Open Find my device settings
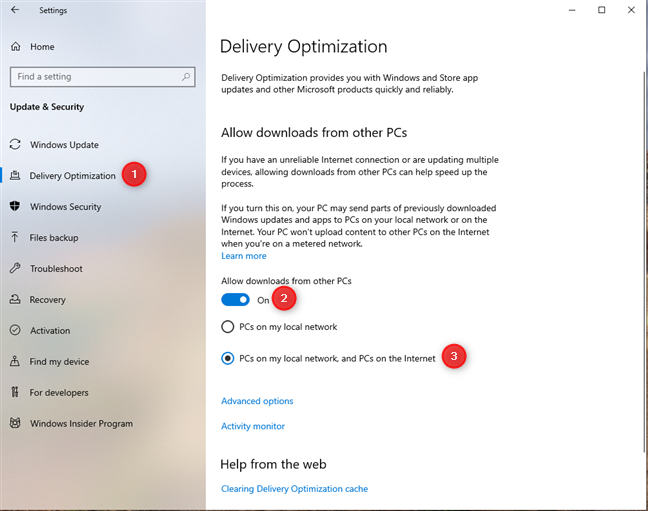This screenshot has width=648, height=511. [x=59, y=362]
